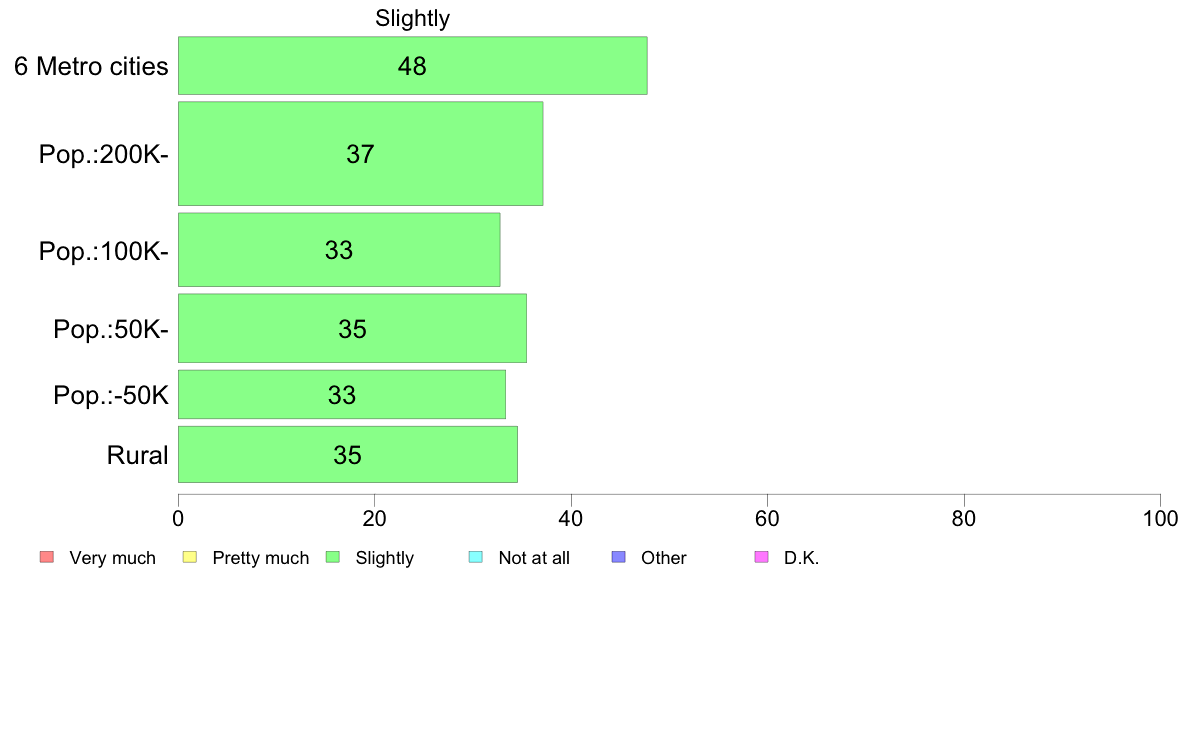Viewport: 1188px width, 736px height.
Task: Click the yellow Pretty much legend swatch
Action: pos(190,557)
